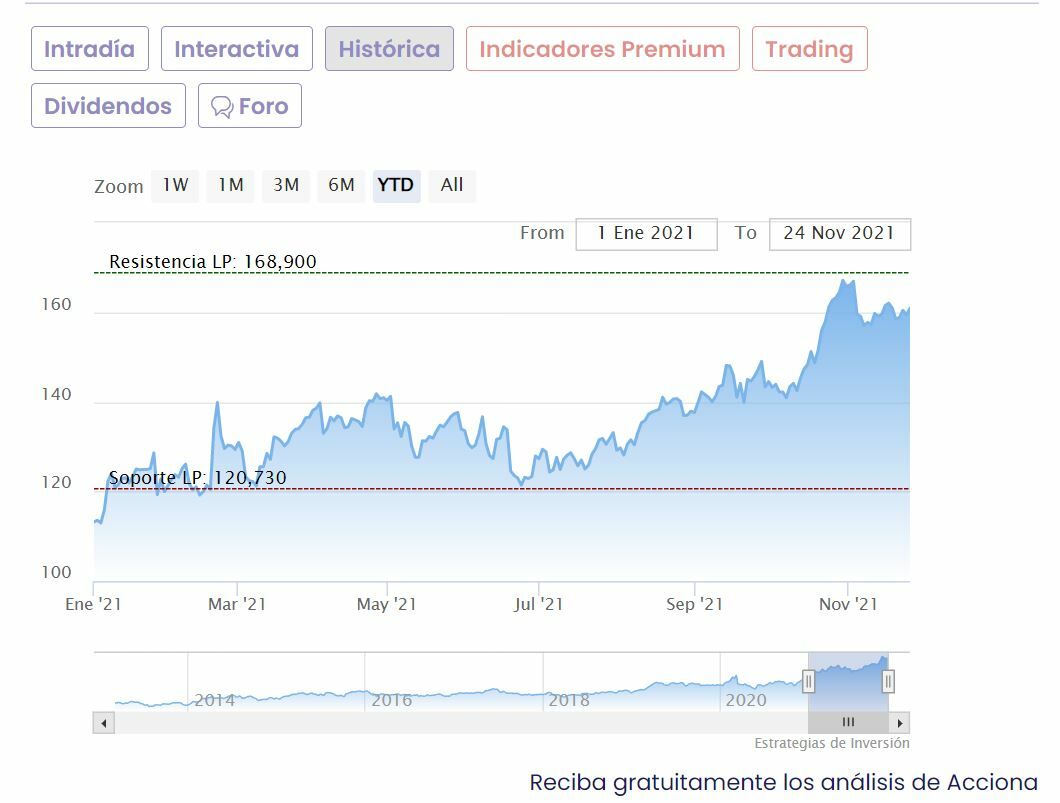Click the From date field
The width and height of the screenshot is (1060, 803).
646,233
